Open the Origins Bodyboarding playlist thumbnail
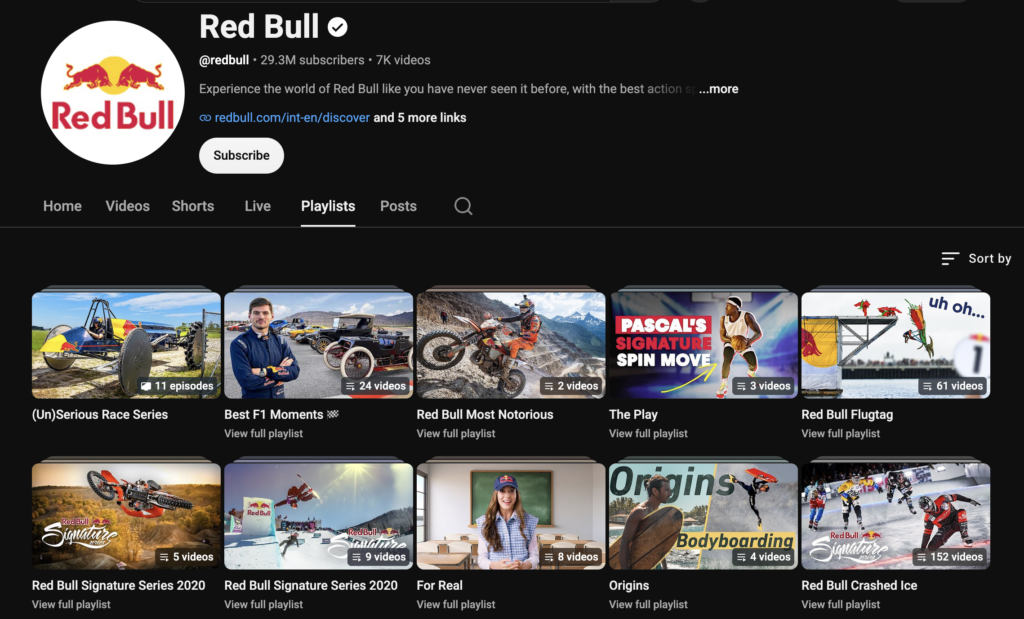 coord(703,516)
